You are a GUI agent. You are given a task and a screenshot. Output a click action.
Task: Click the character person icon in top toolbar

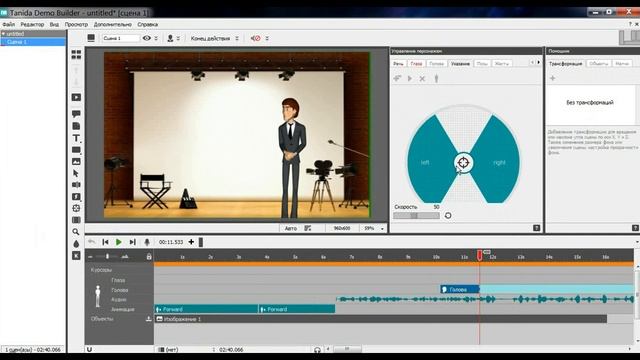point(170,38)
